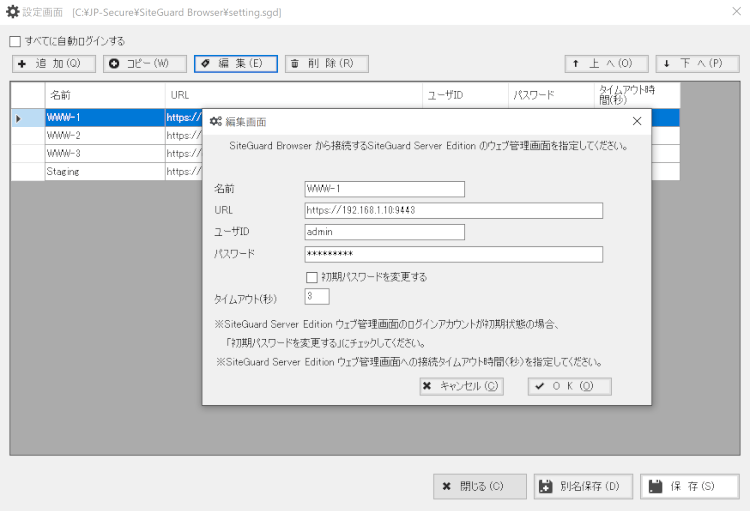
Task: Click the タイムアウト(秒) value field
Action: 317,297
